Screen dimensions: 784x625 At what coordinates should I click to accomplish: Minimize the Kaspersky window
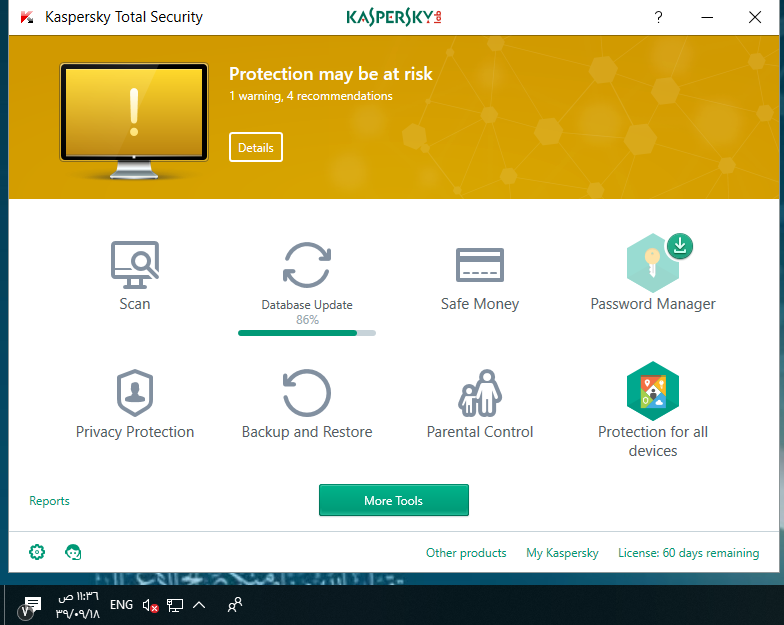[x=707, y=18]
